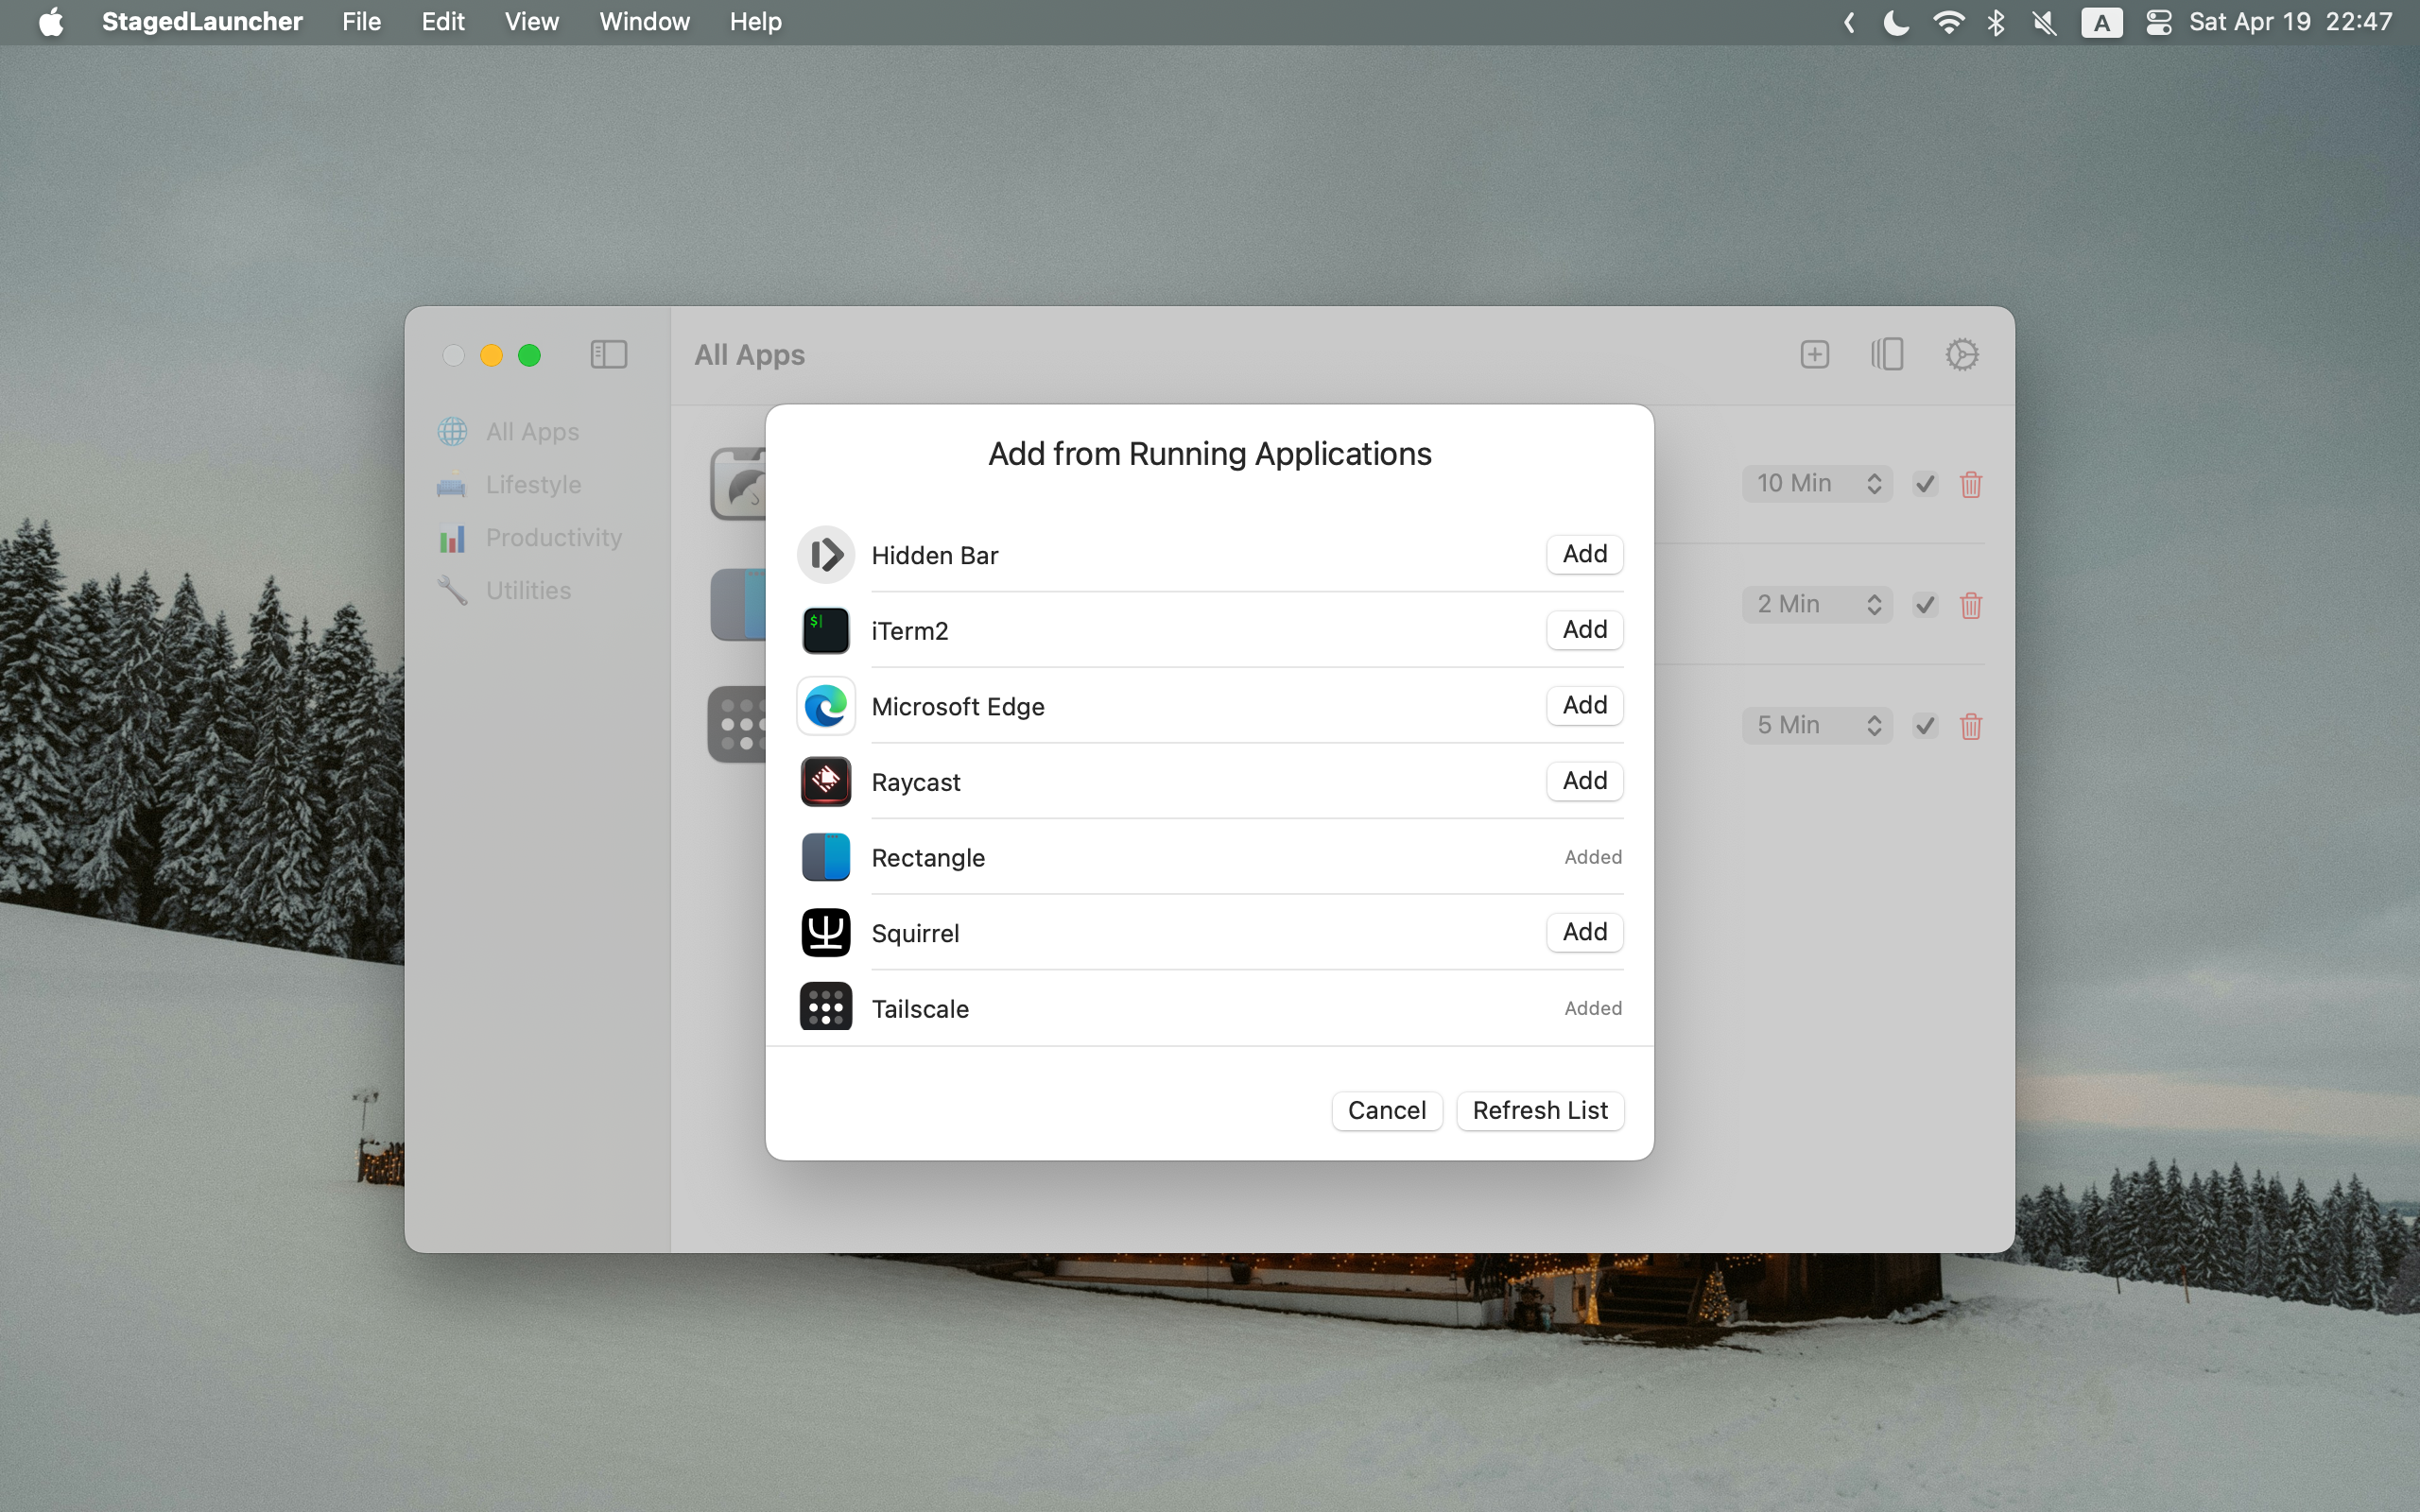Delete the app with 10 Min delay
The height and width of the screenshot is (1512, 2420).
click(x=1971, y=484)
